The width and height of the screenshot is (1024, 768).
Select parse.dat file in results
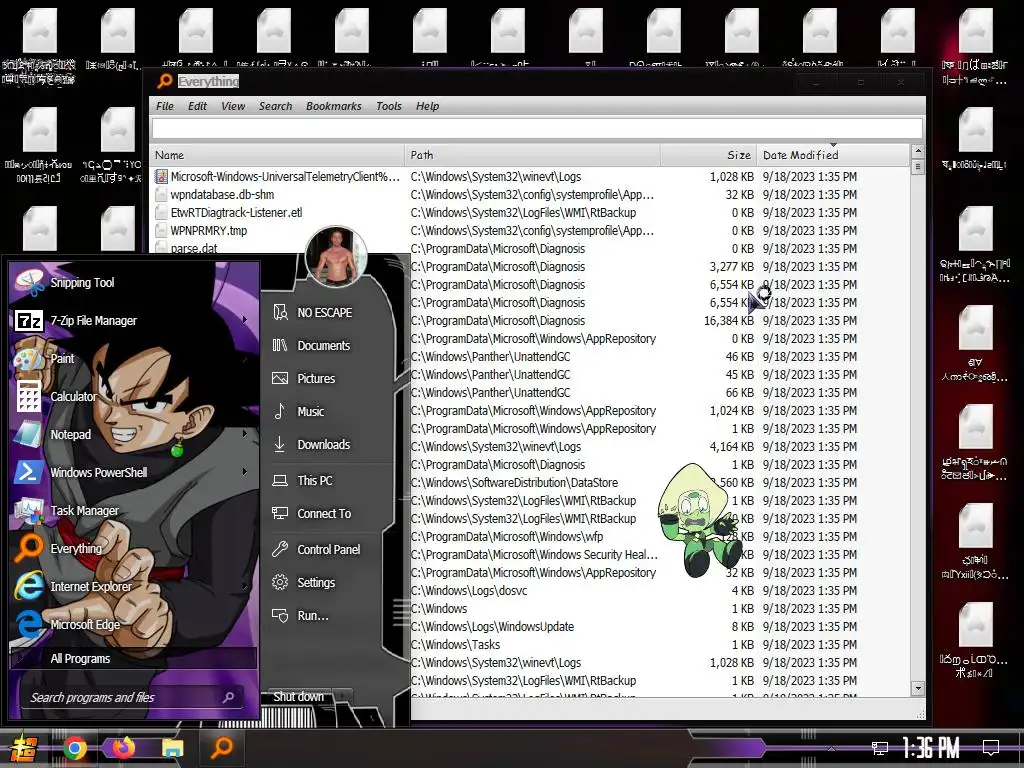coord(193,248)
